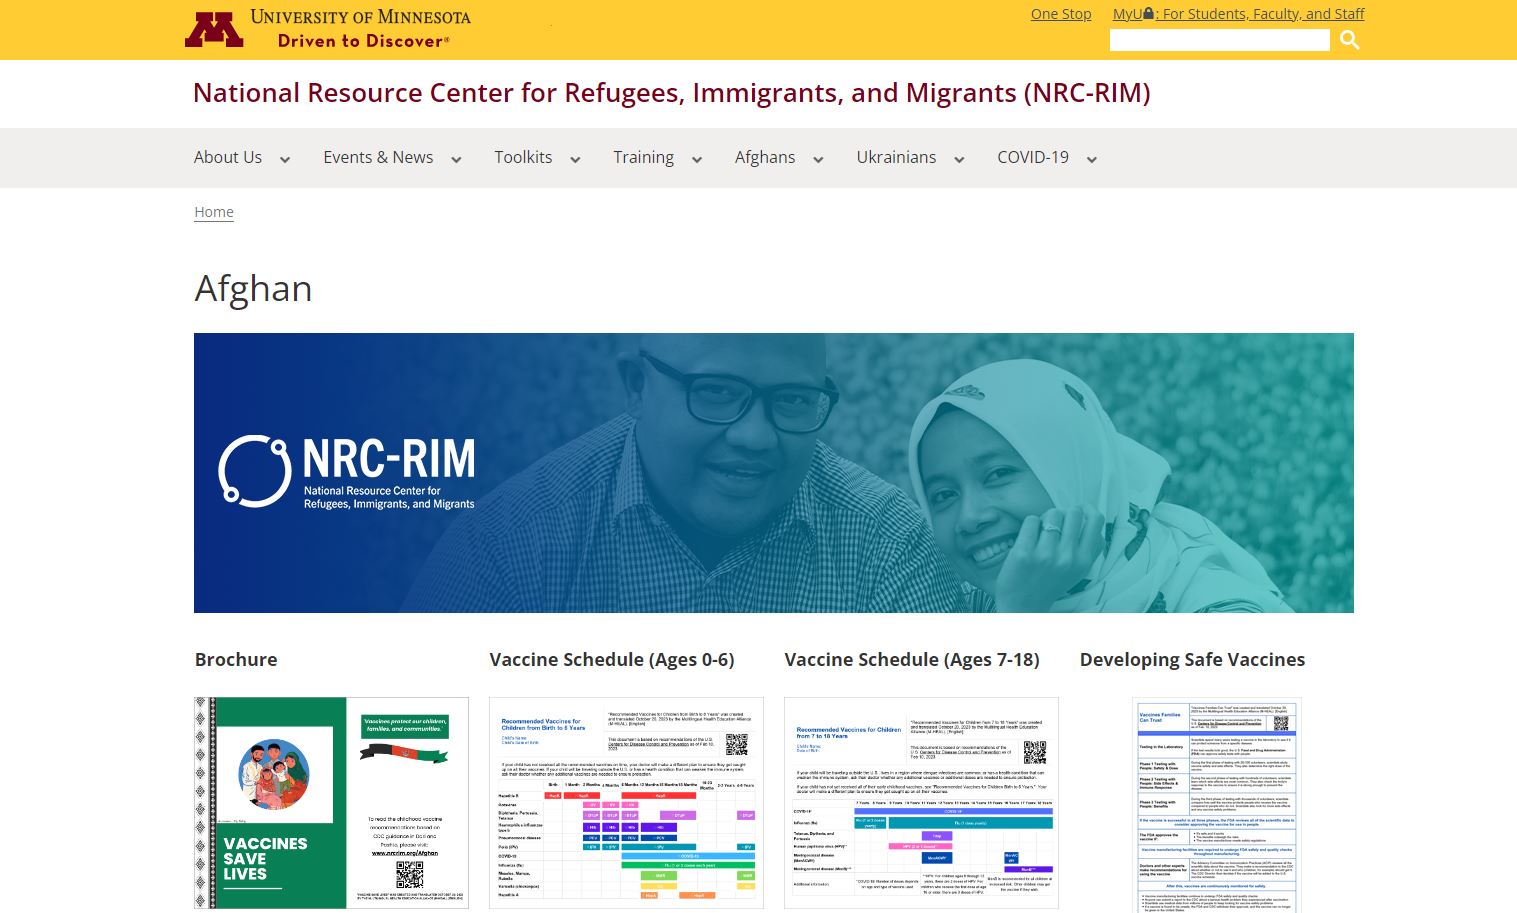Click in the search text field
This screenshot has height=913, width=1517.
tap(1219, 40)
